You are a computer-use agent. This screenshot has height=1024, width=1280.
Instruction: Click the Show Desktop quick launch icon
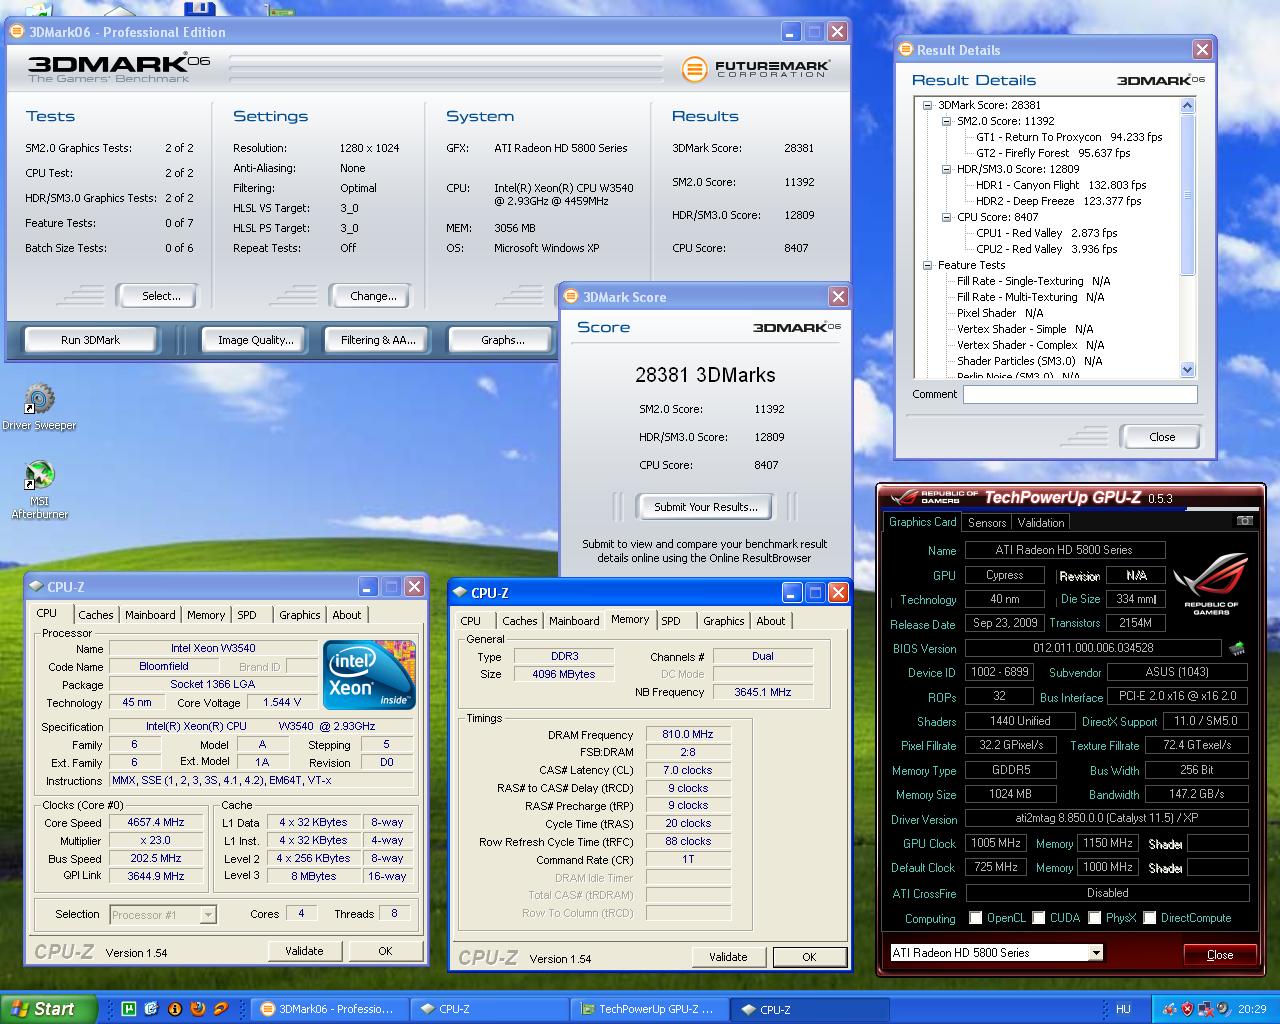152,1009
